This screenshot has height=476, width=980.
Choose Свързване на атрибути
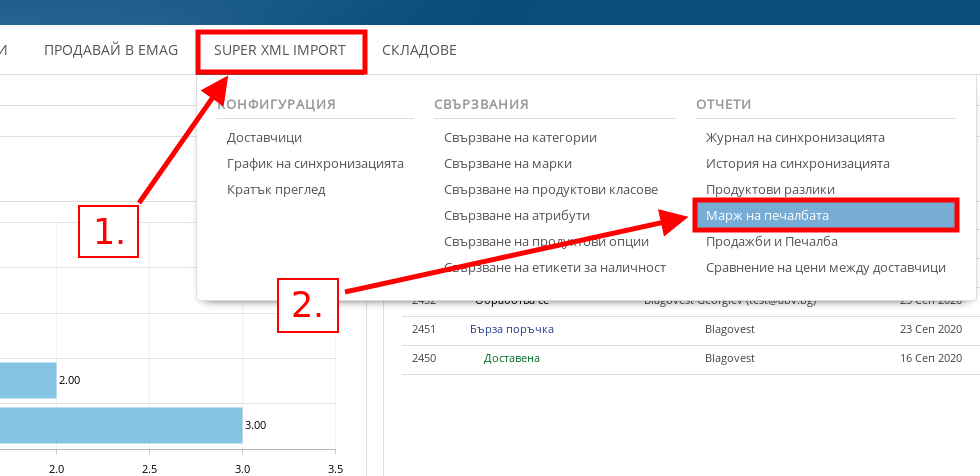pyautogui.click(x=517, y=216)
